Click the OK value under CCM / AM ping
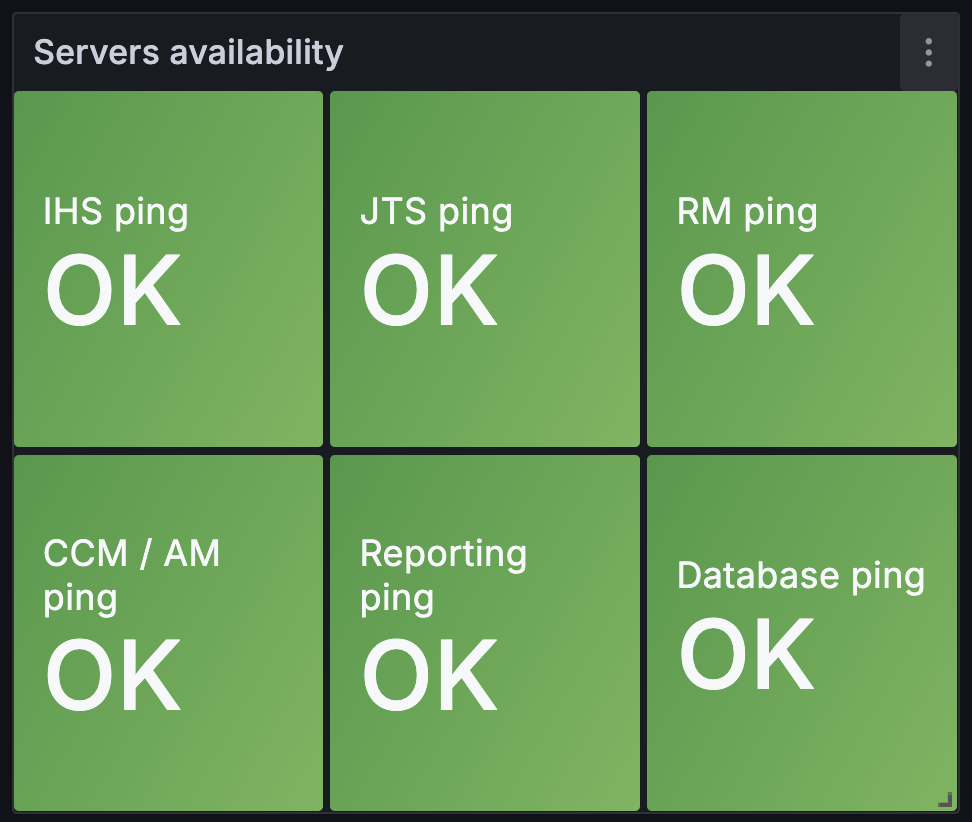Screen dimensions: 972x822 (113, 675)
